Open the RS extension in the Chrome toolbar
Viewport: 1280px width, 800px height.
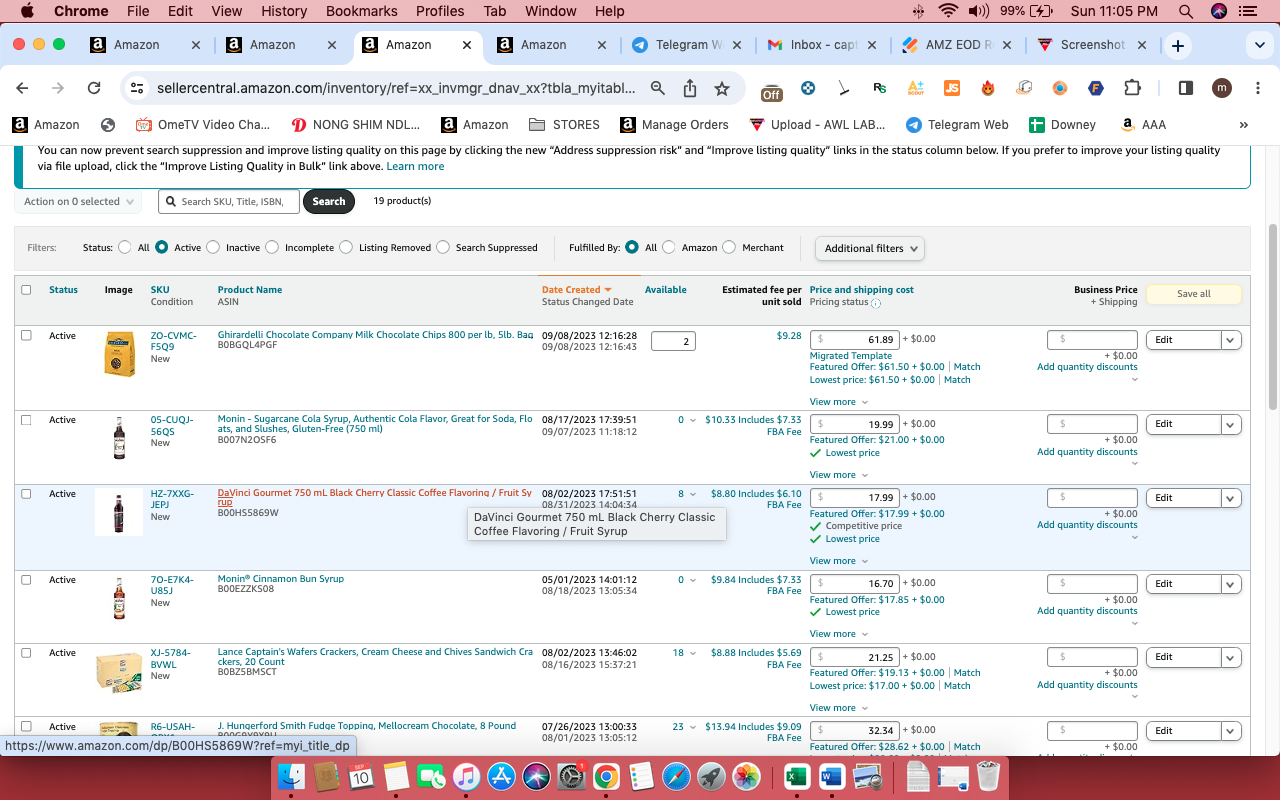click(x=879, y=88)
